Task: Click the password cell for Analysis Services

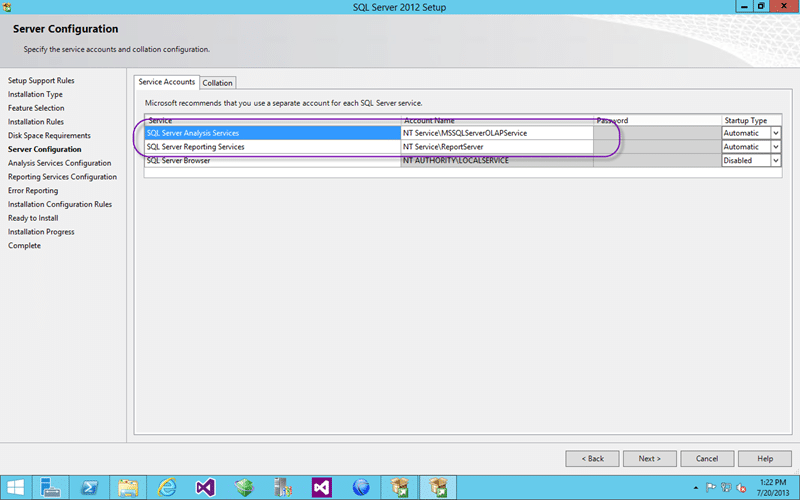Action: click(657, 133)
